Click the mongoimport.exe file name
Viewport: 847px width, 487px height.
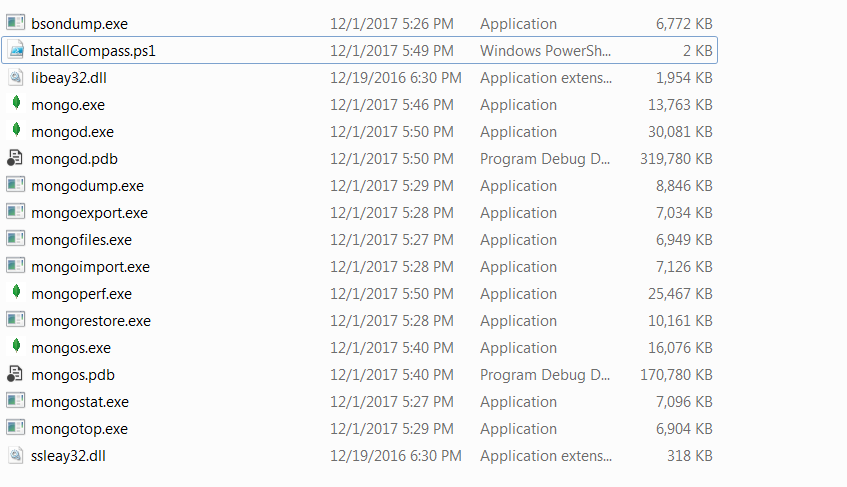90,266
